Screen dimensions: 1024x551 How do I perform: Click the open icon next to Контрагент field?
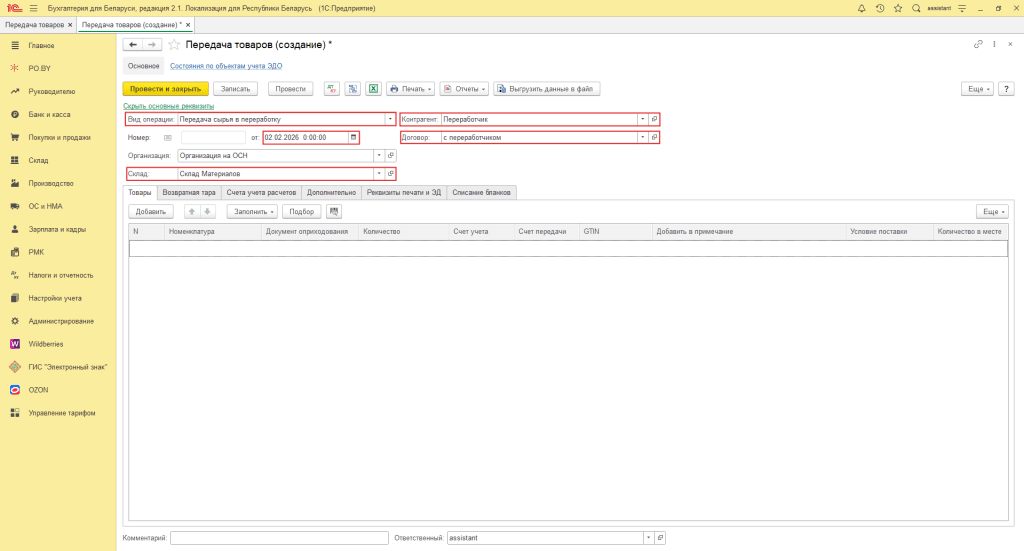pos(654,119)
